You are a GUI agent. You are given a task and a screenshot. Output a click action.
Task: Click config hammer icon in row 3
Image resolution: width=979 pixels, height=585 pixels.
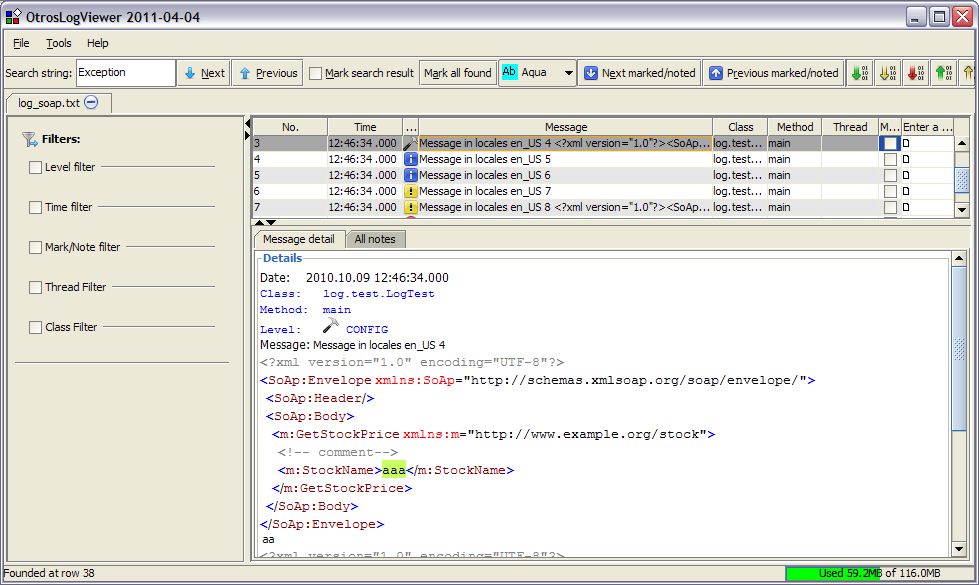[410, 143]
